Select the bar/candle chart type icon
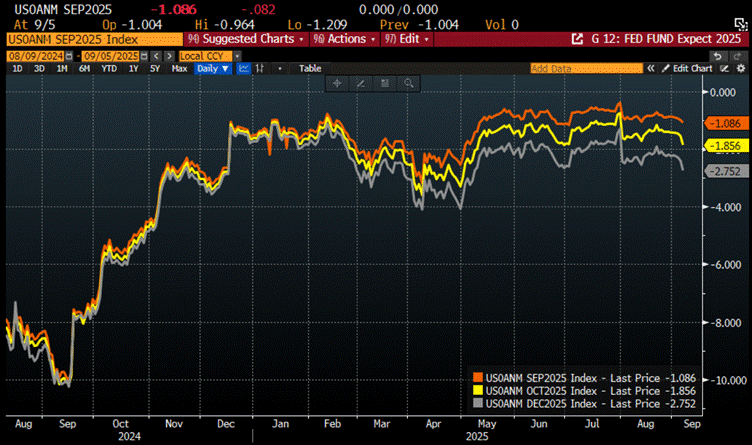Screen dimensions: 752x445 pyautogui.click(x=260, y=69)
